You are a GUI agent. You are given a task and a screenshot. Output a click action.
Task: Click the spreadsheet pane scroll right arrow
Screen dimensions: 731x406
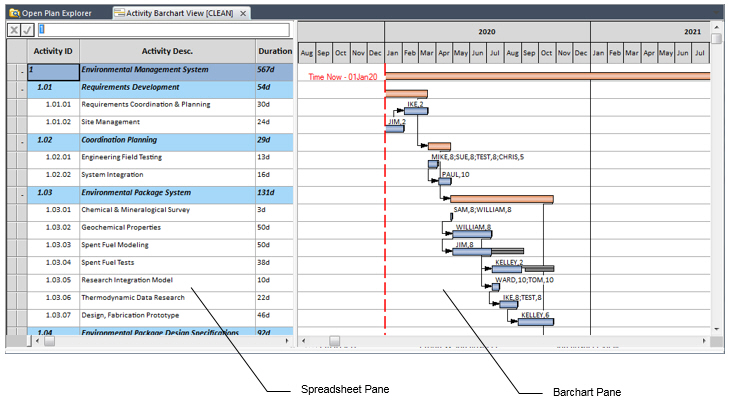[x=287, y=340]
